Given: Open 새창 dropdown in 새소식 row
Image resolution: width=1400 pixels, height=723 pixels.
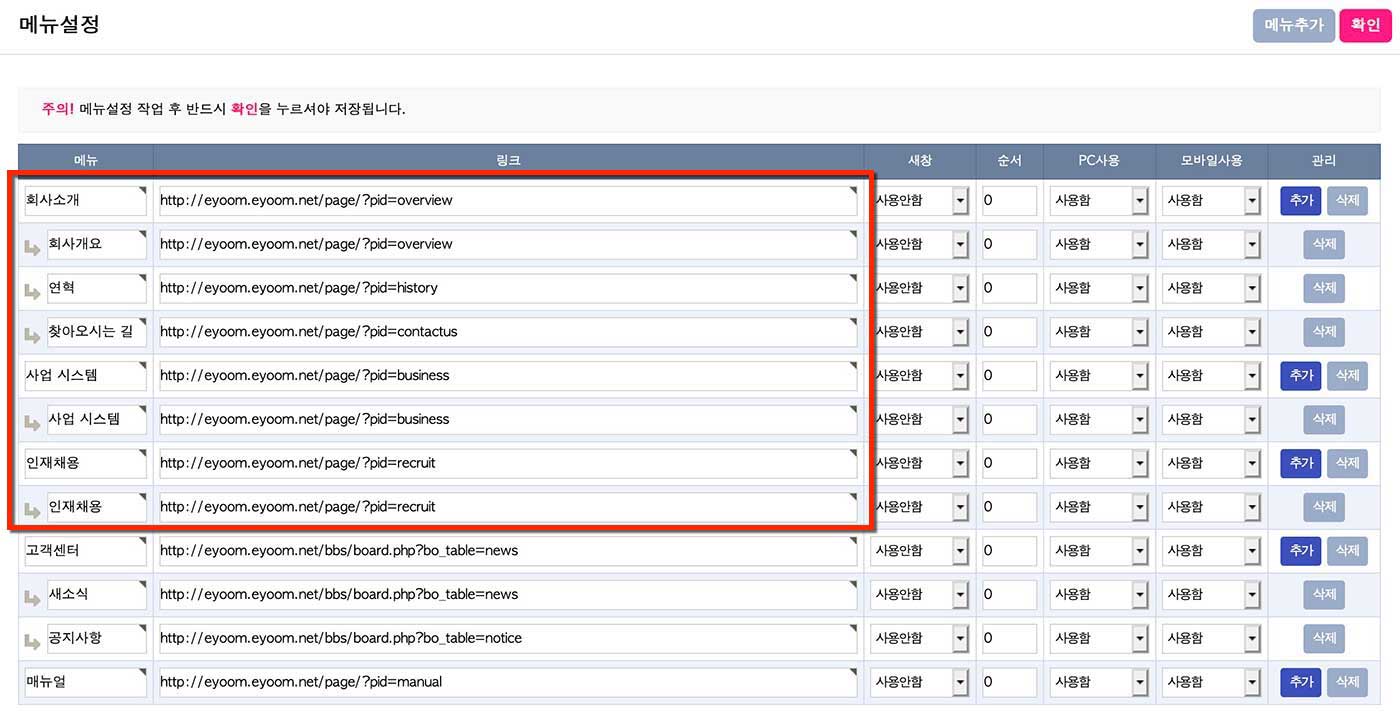Looking at the screenshot, I should point(919,594).
